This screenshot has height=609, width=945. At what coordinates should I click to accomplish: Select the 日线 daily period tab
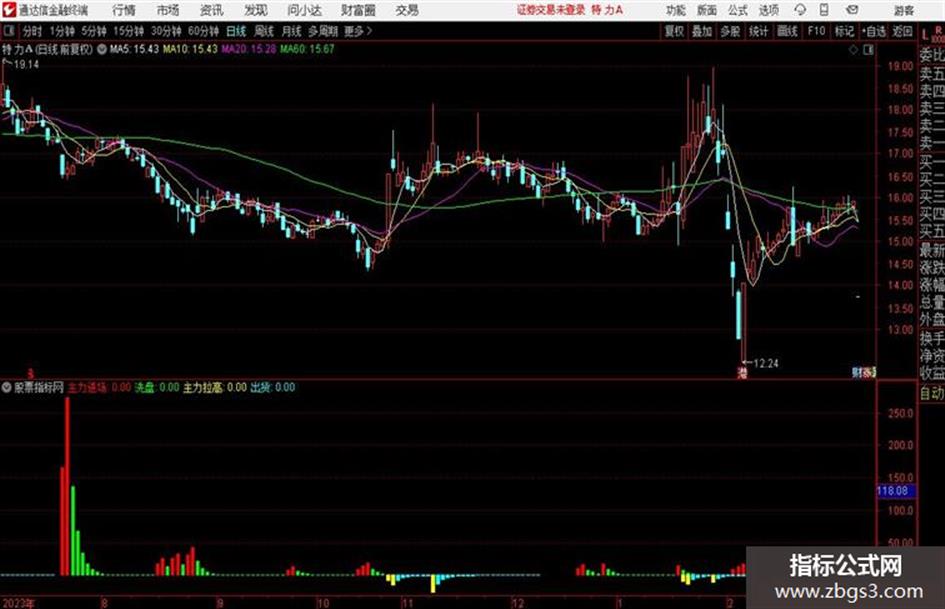(236, 31)
